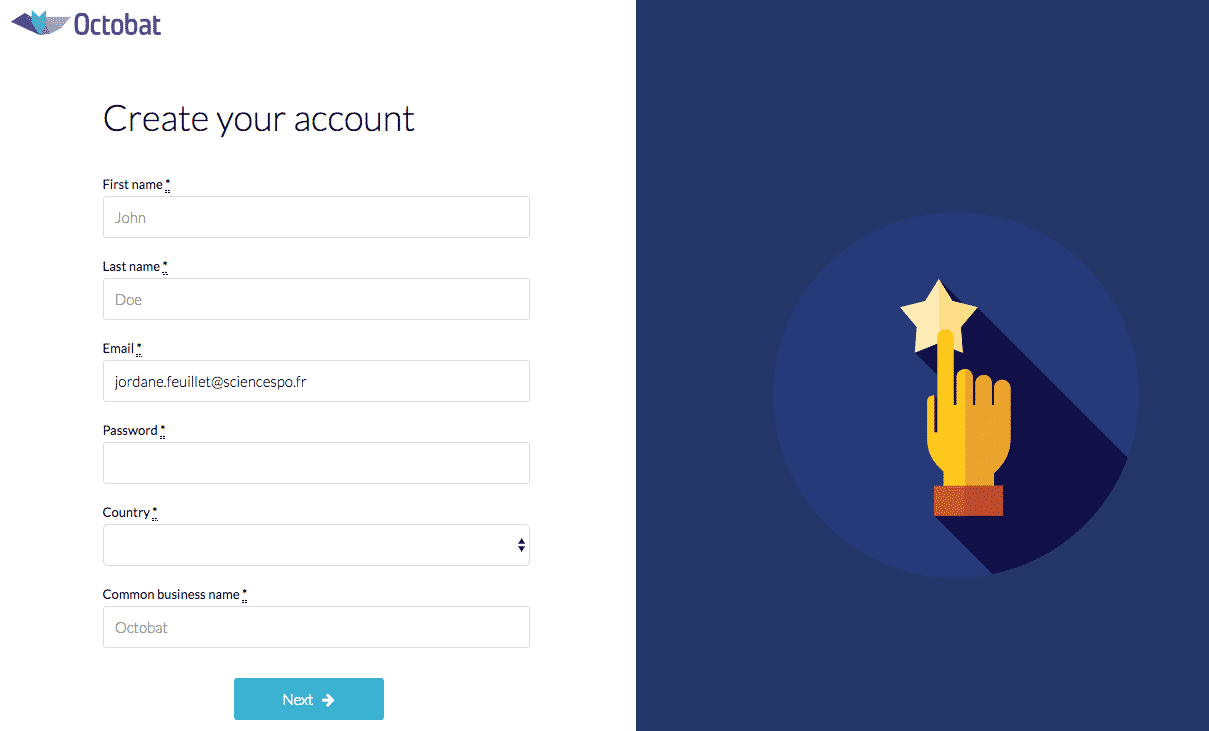The height and width of the screenshot is (731, 1209).
Task: Click the Common business name field
Action: pos(316,627)
